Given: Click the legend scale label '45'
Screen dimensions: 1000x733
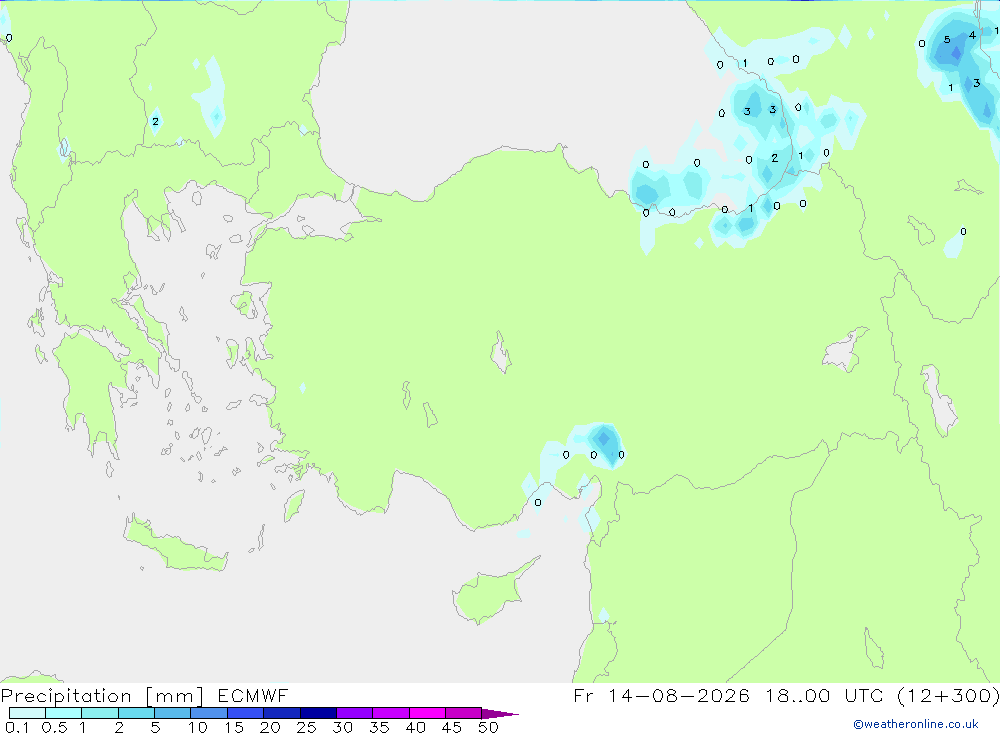Looking at the screenshot, I should [452, 727].
